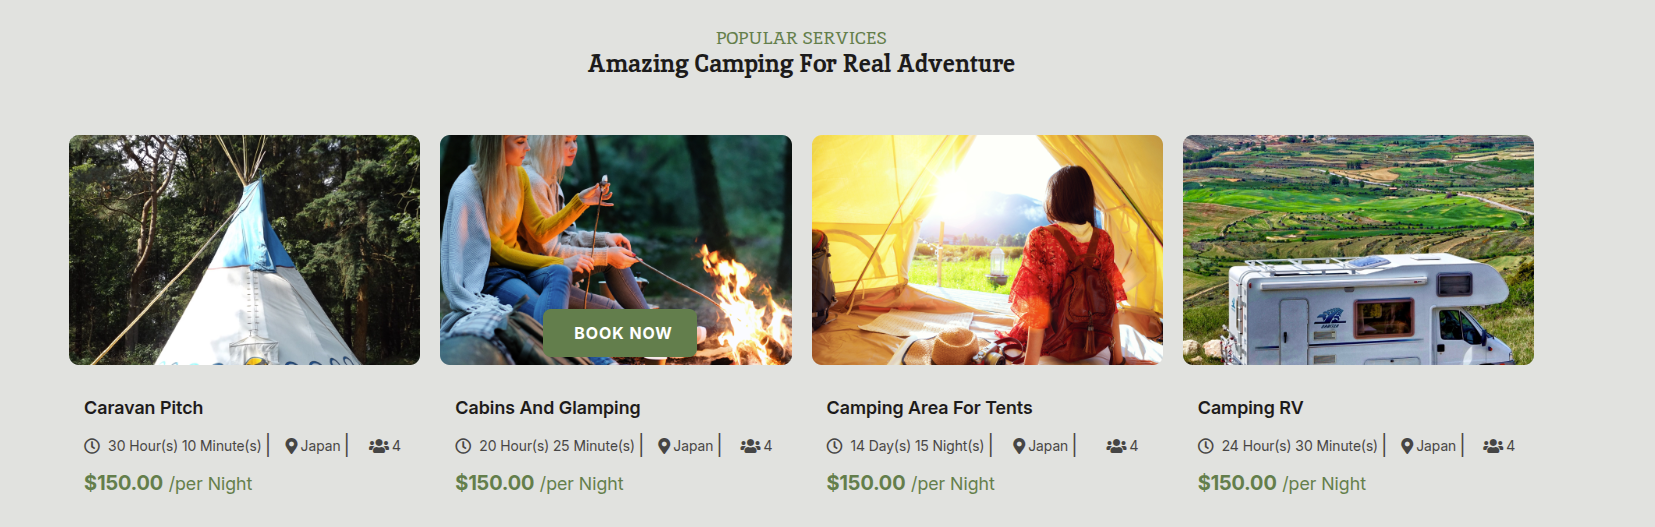Open the Caravan Pitch title link
Image resolution: width=1655 pixels, height=527 pixels.
point(143,408)
